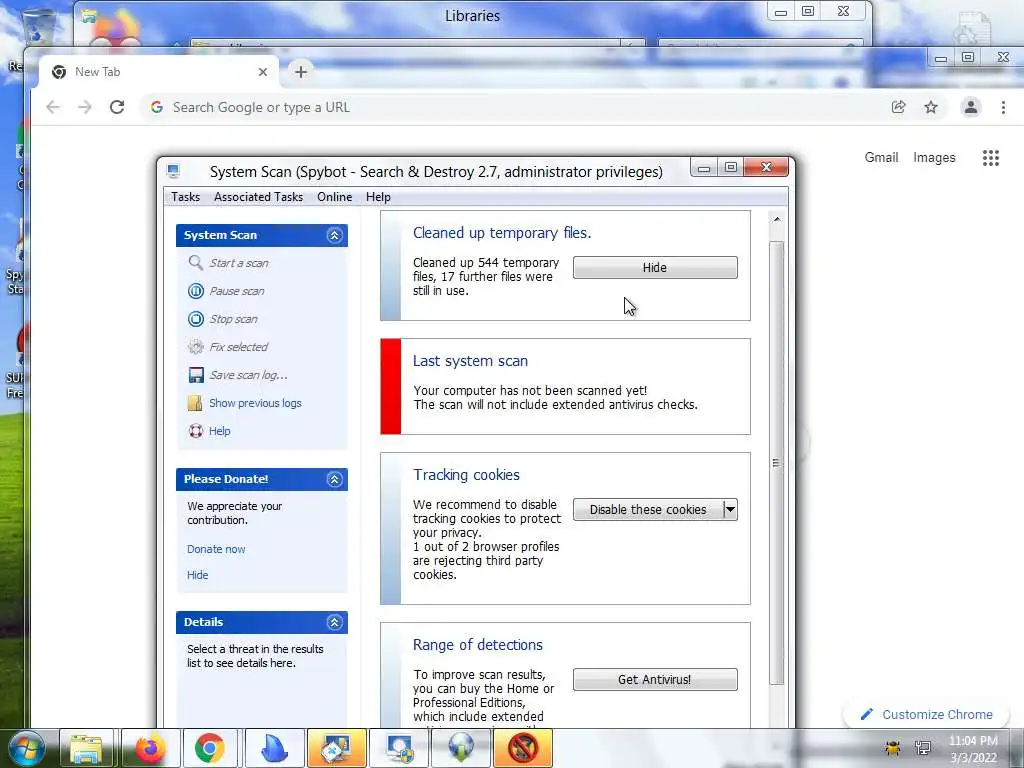Click the Last system scan heading

click(x=470, y=360)
